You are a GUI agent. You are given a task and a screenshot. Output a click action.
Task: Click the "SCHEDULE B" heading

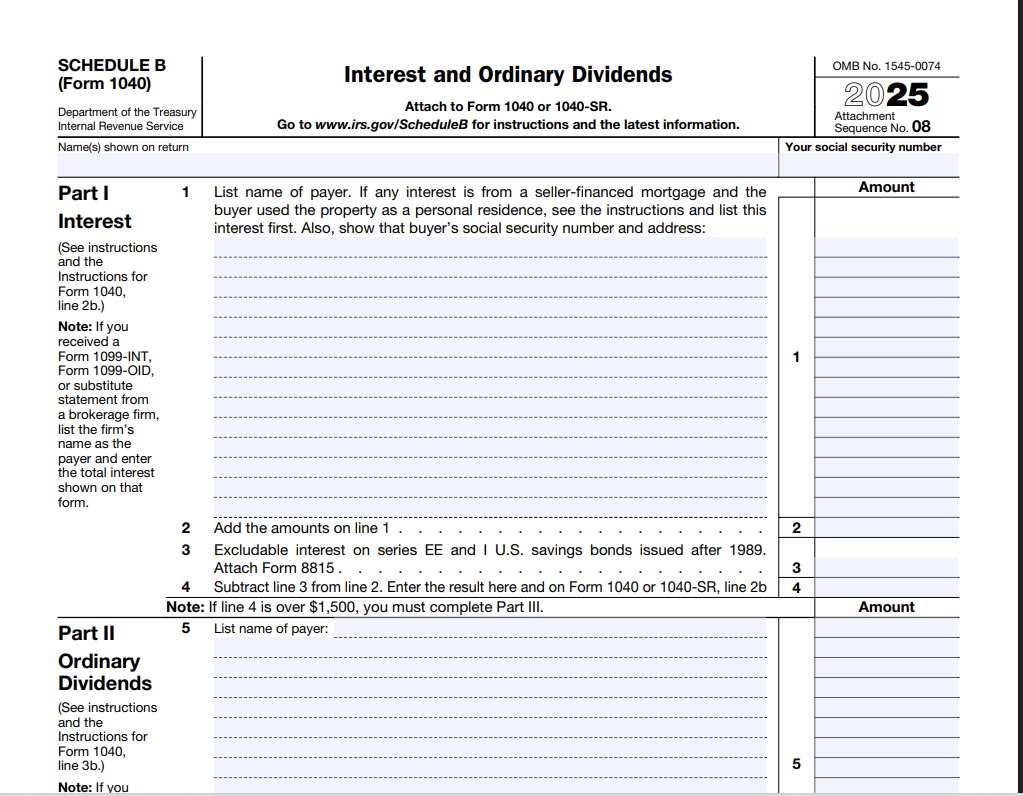pyautogui.click(x=112, y=65)
